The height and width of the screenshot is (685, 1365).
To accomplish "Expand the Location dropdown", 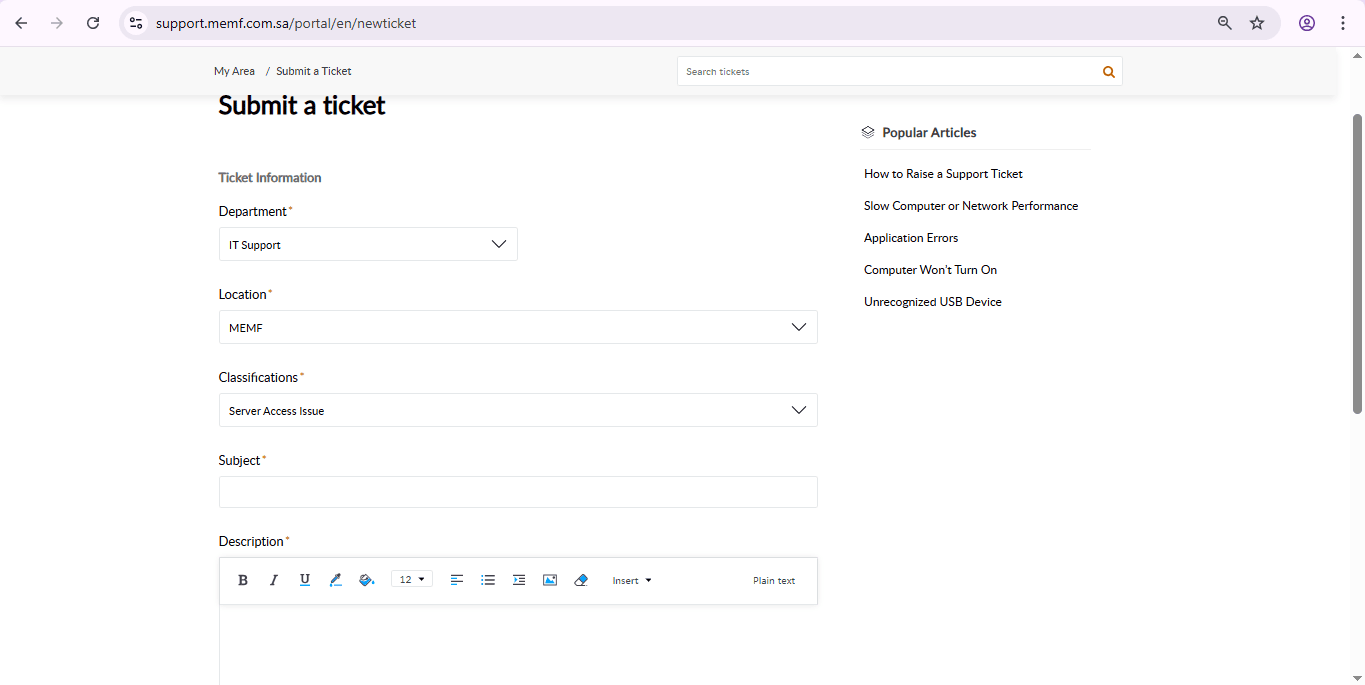I will point(518,327).
